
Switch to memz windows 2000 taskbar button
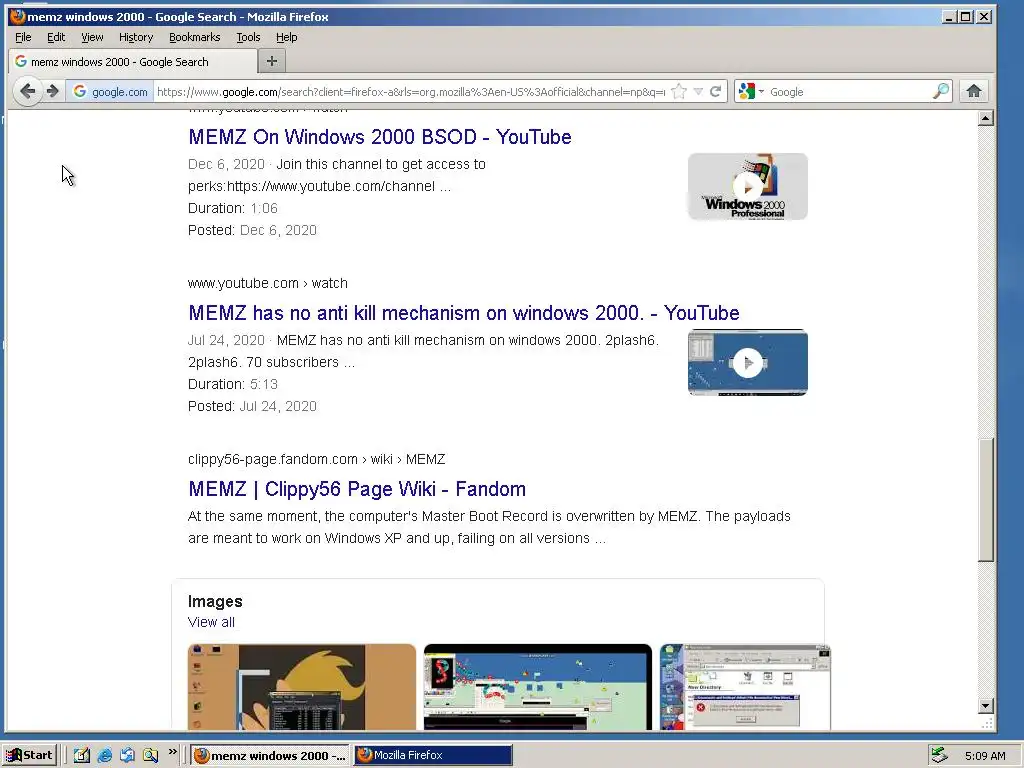point(270,756)
